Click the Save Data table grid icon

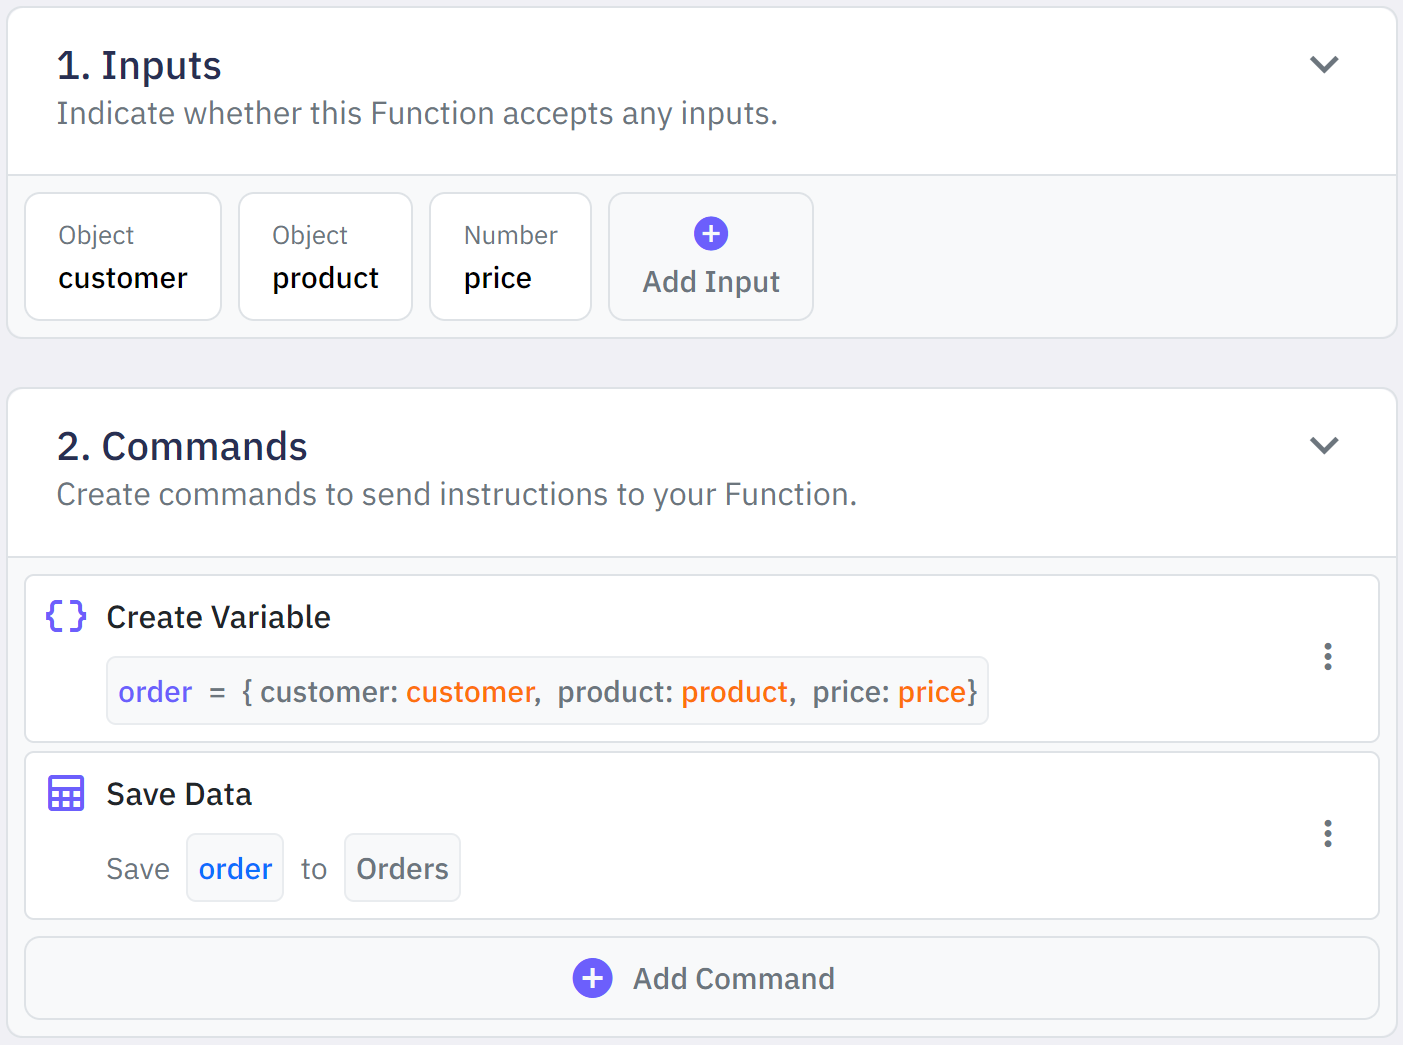66,793
